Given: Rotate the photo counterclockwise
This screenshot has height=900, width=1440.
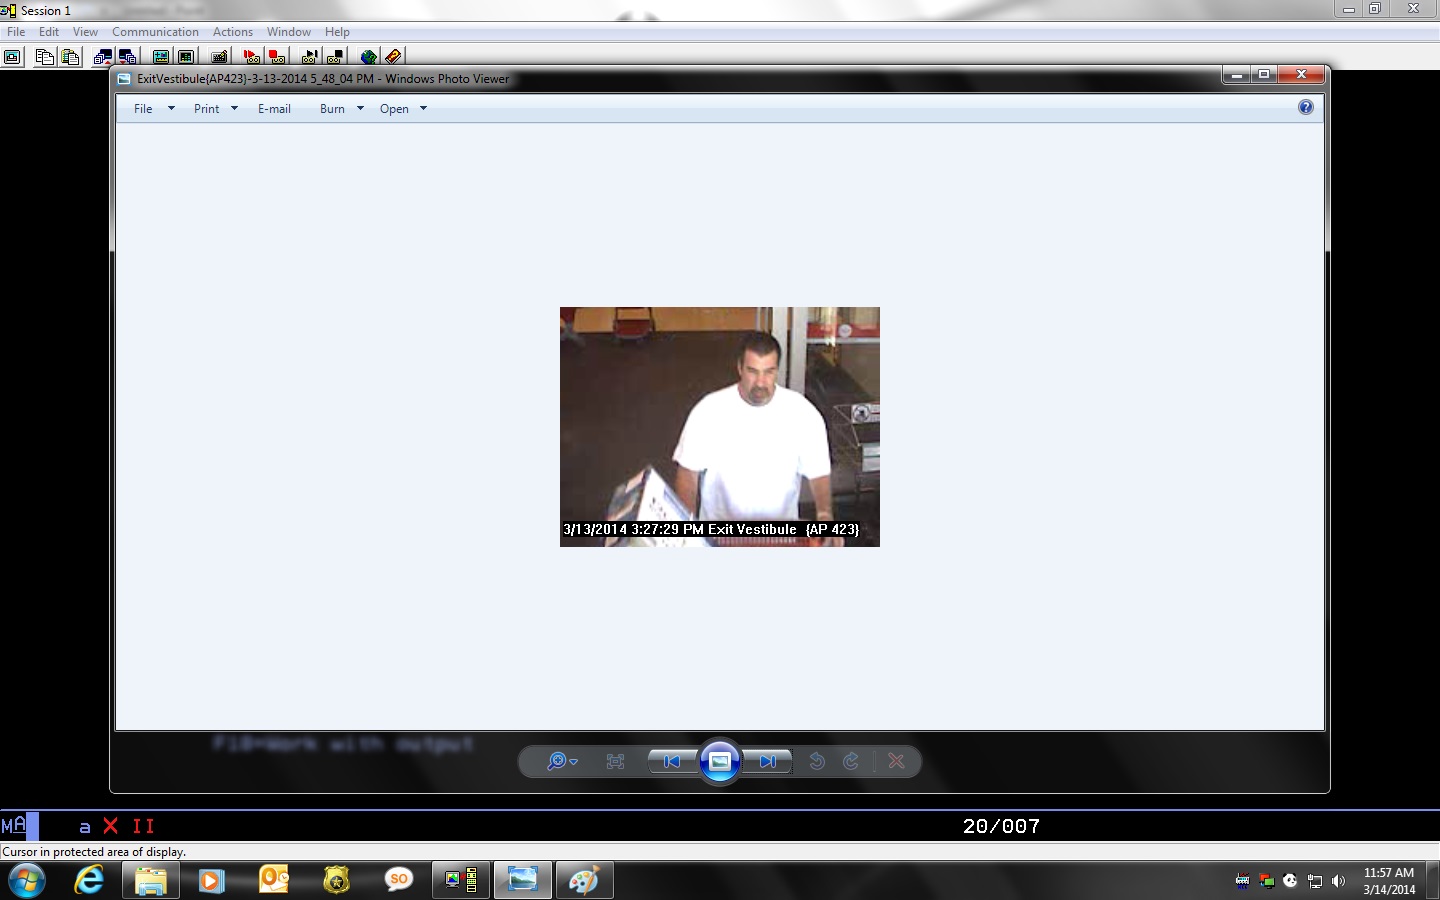Looking at the screenshot, I should [x=816, y=761].
